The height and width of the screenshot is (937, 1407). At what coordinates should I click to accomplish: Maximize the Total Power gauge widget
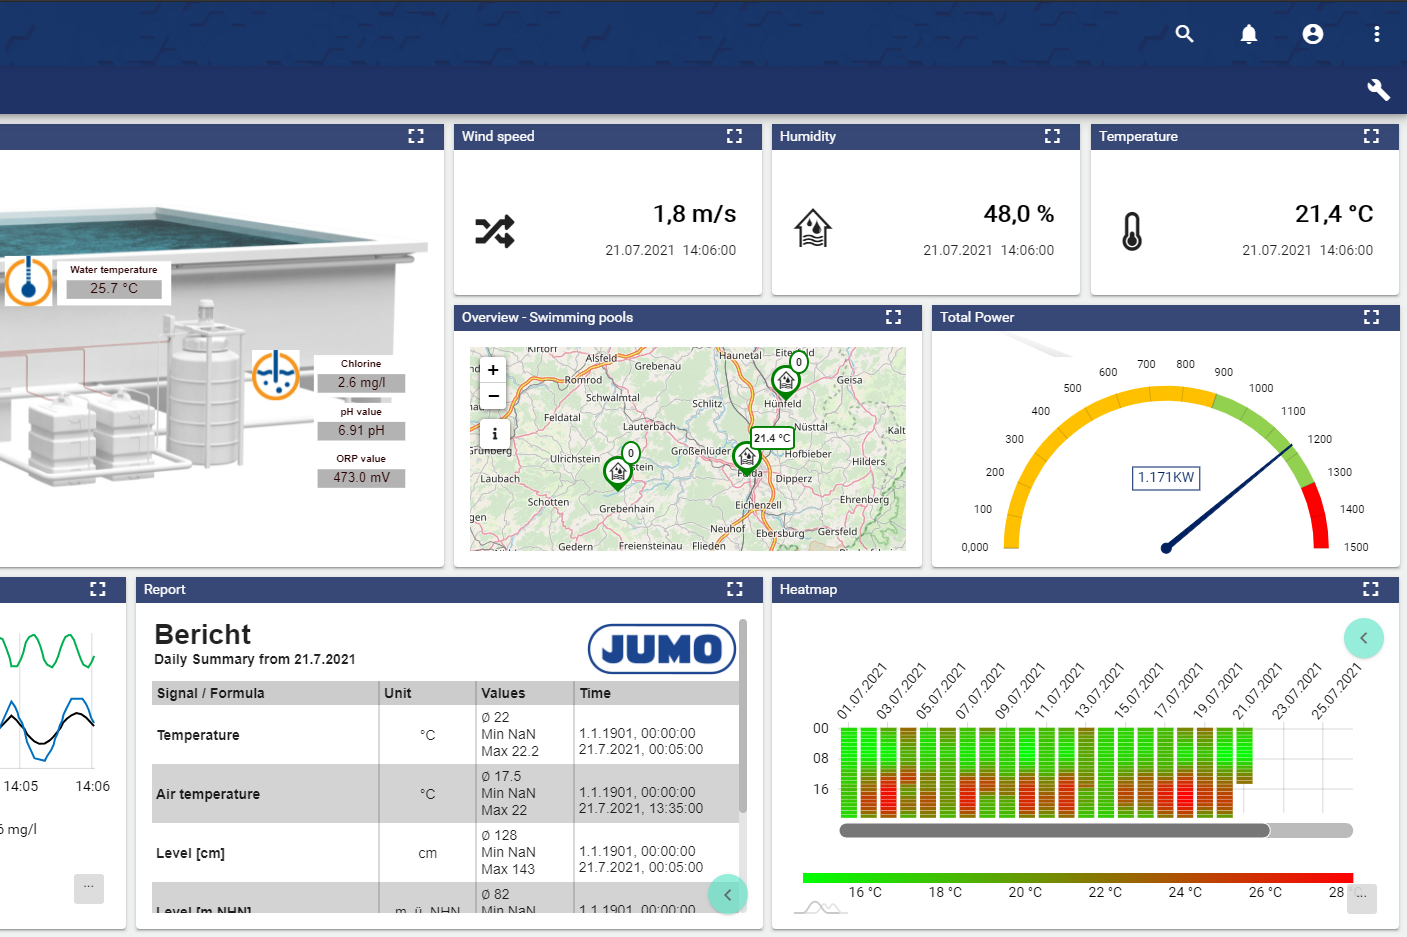pyautogui.click(x=1371, y=317)
